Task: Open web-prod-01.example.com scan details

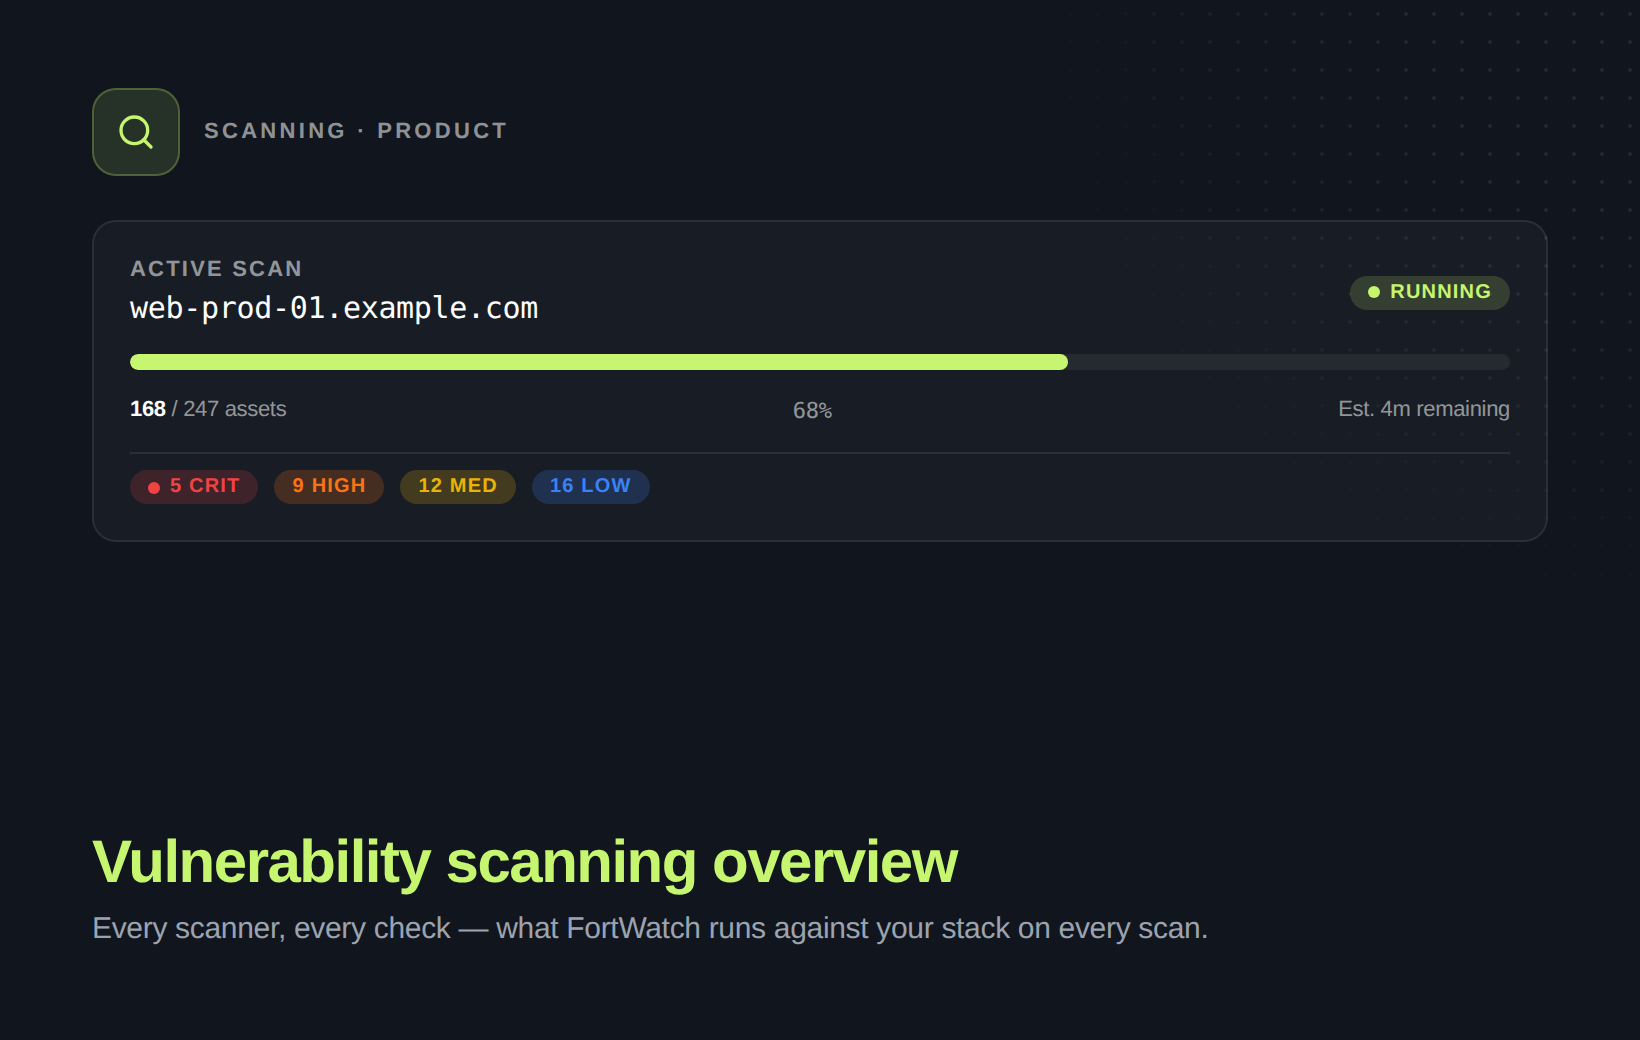Action: coord(334,308)
